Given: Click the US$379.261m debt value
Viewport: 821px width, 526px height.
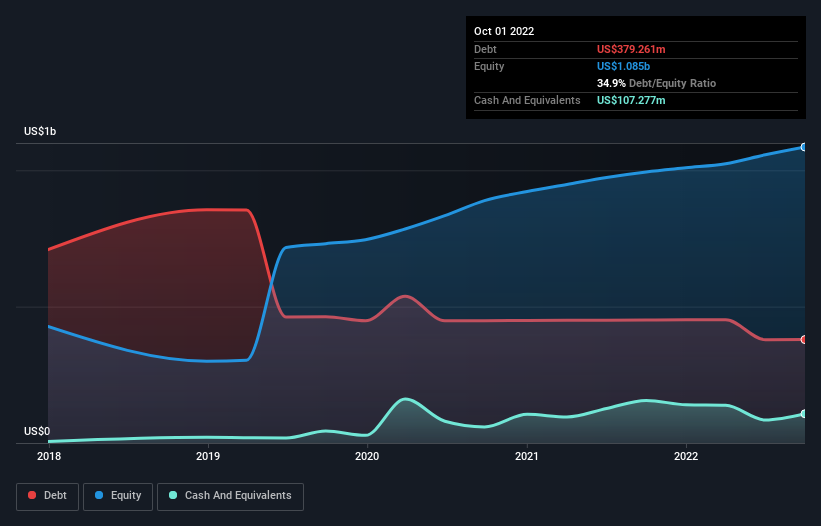Looking at the screenshot, I should pos(631,49).
